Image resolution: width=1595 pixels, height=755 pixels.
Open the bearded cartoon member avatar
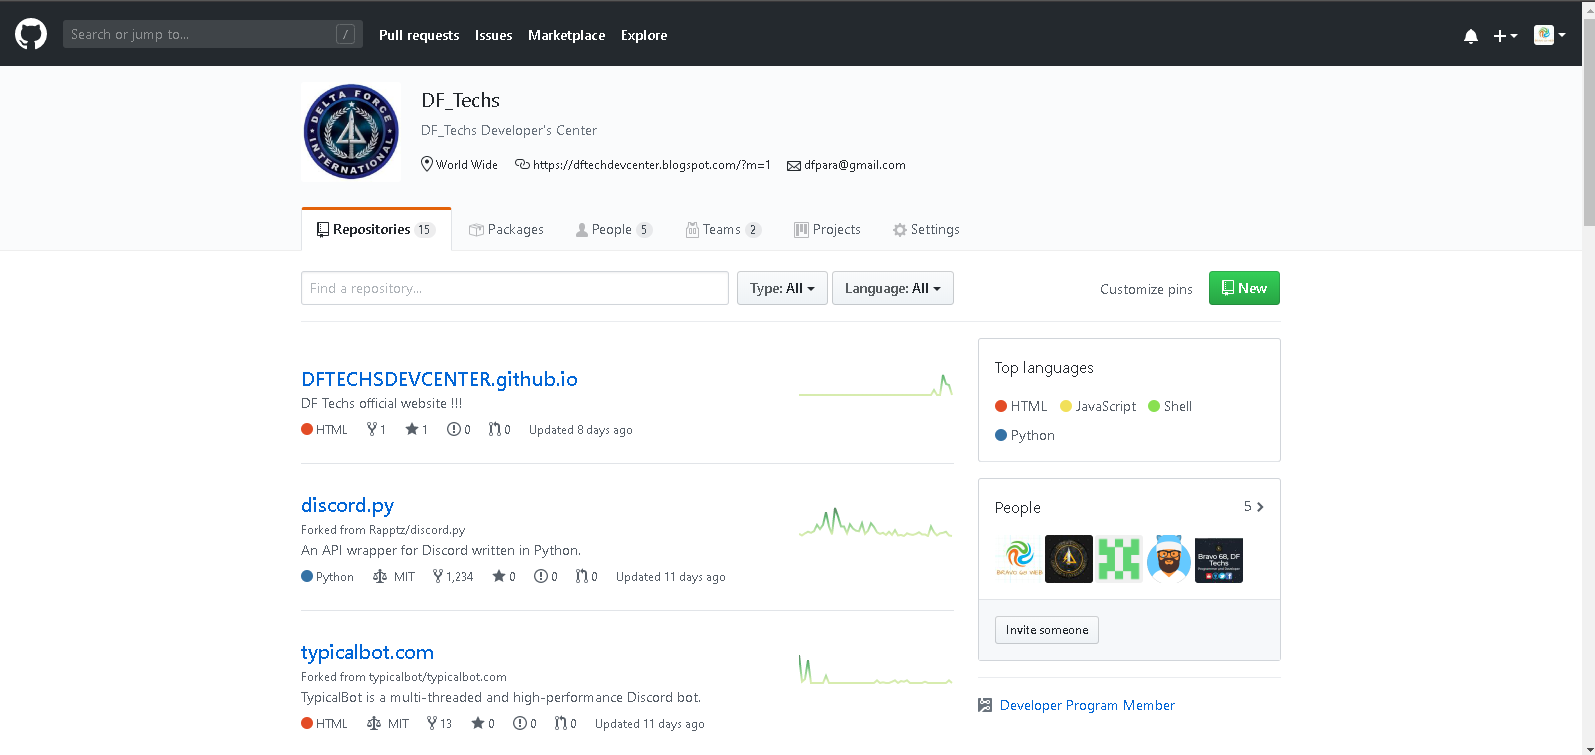[1169, 559]
